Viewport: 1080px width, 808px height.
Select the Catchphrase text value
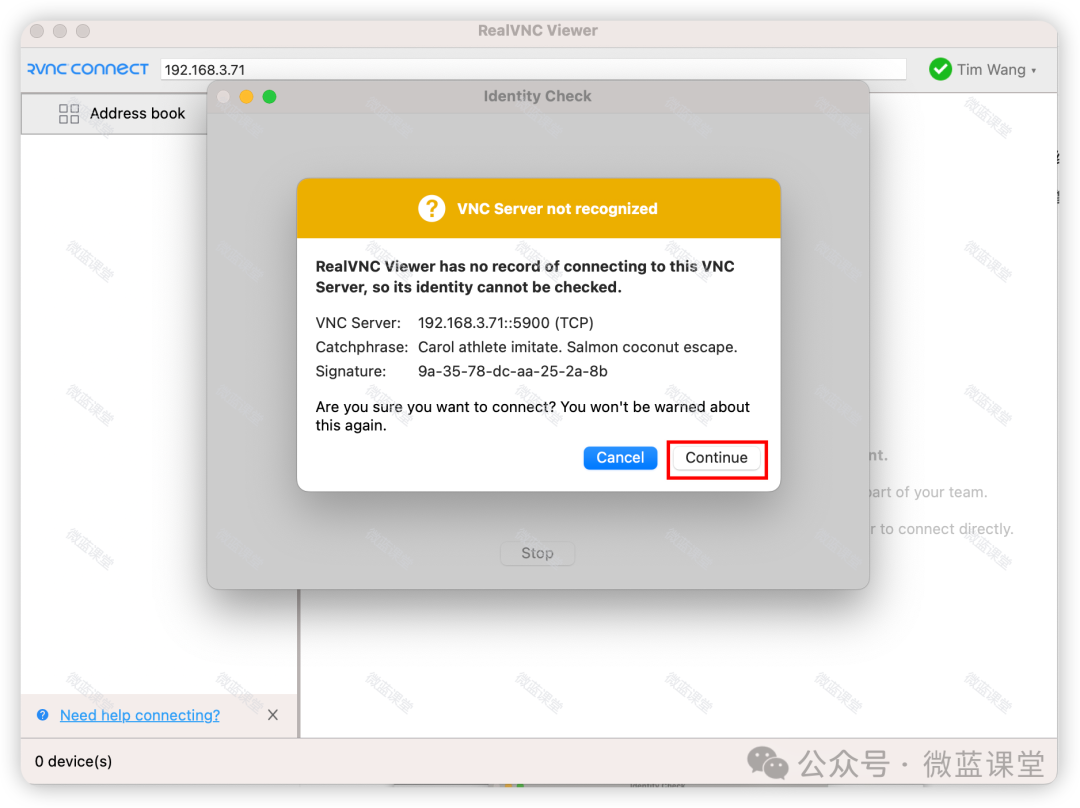pyautogui.click(x=577, y=347)
